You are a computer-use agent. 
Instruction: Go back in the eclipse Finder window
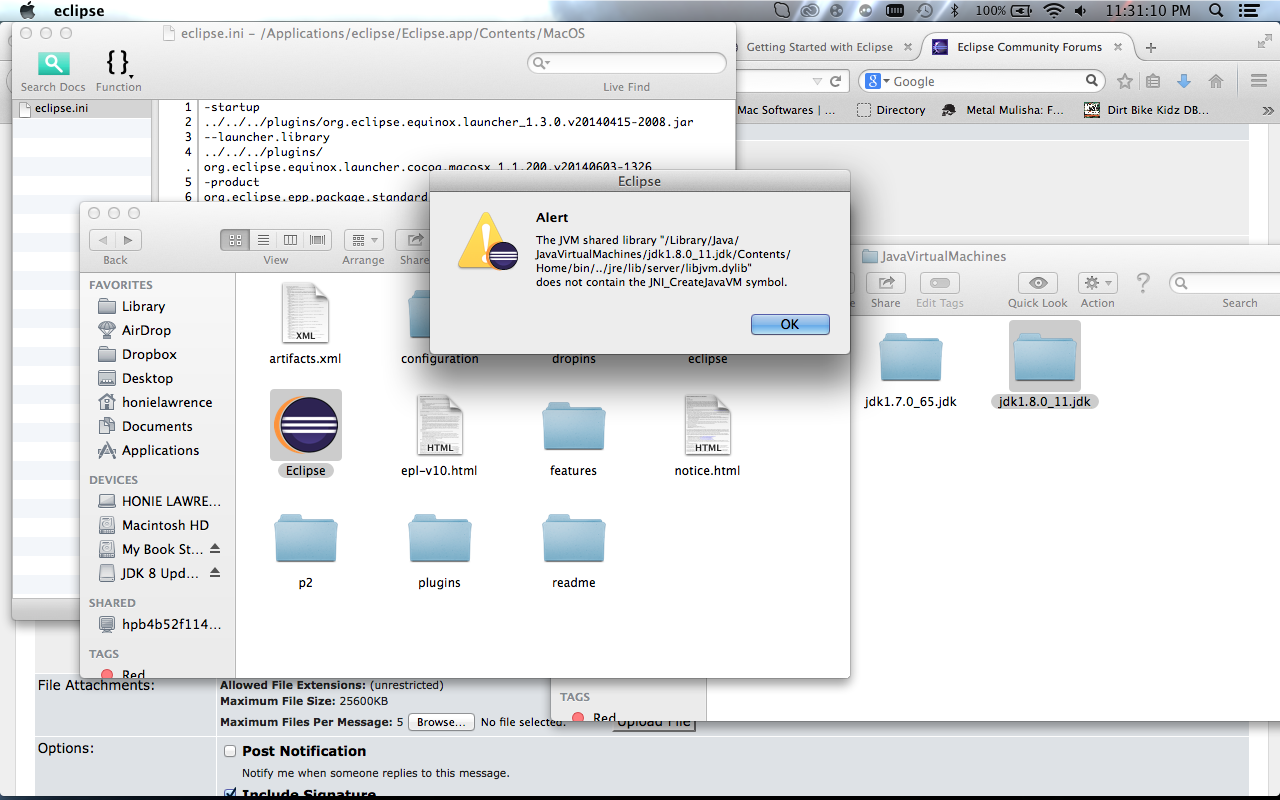[x=103, y=240]
